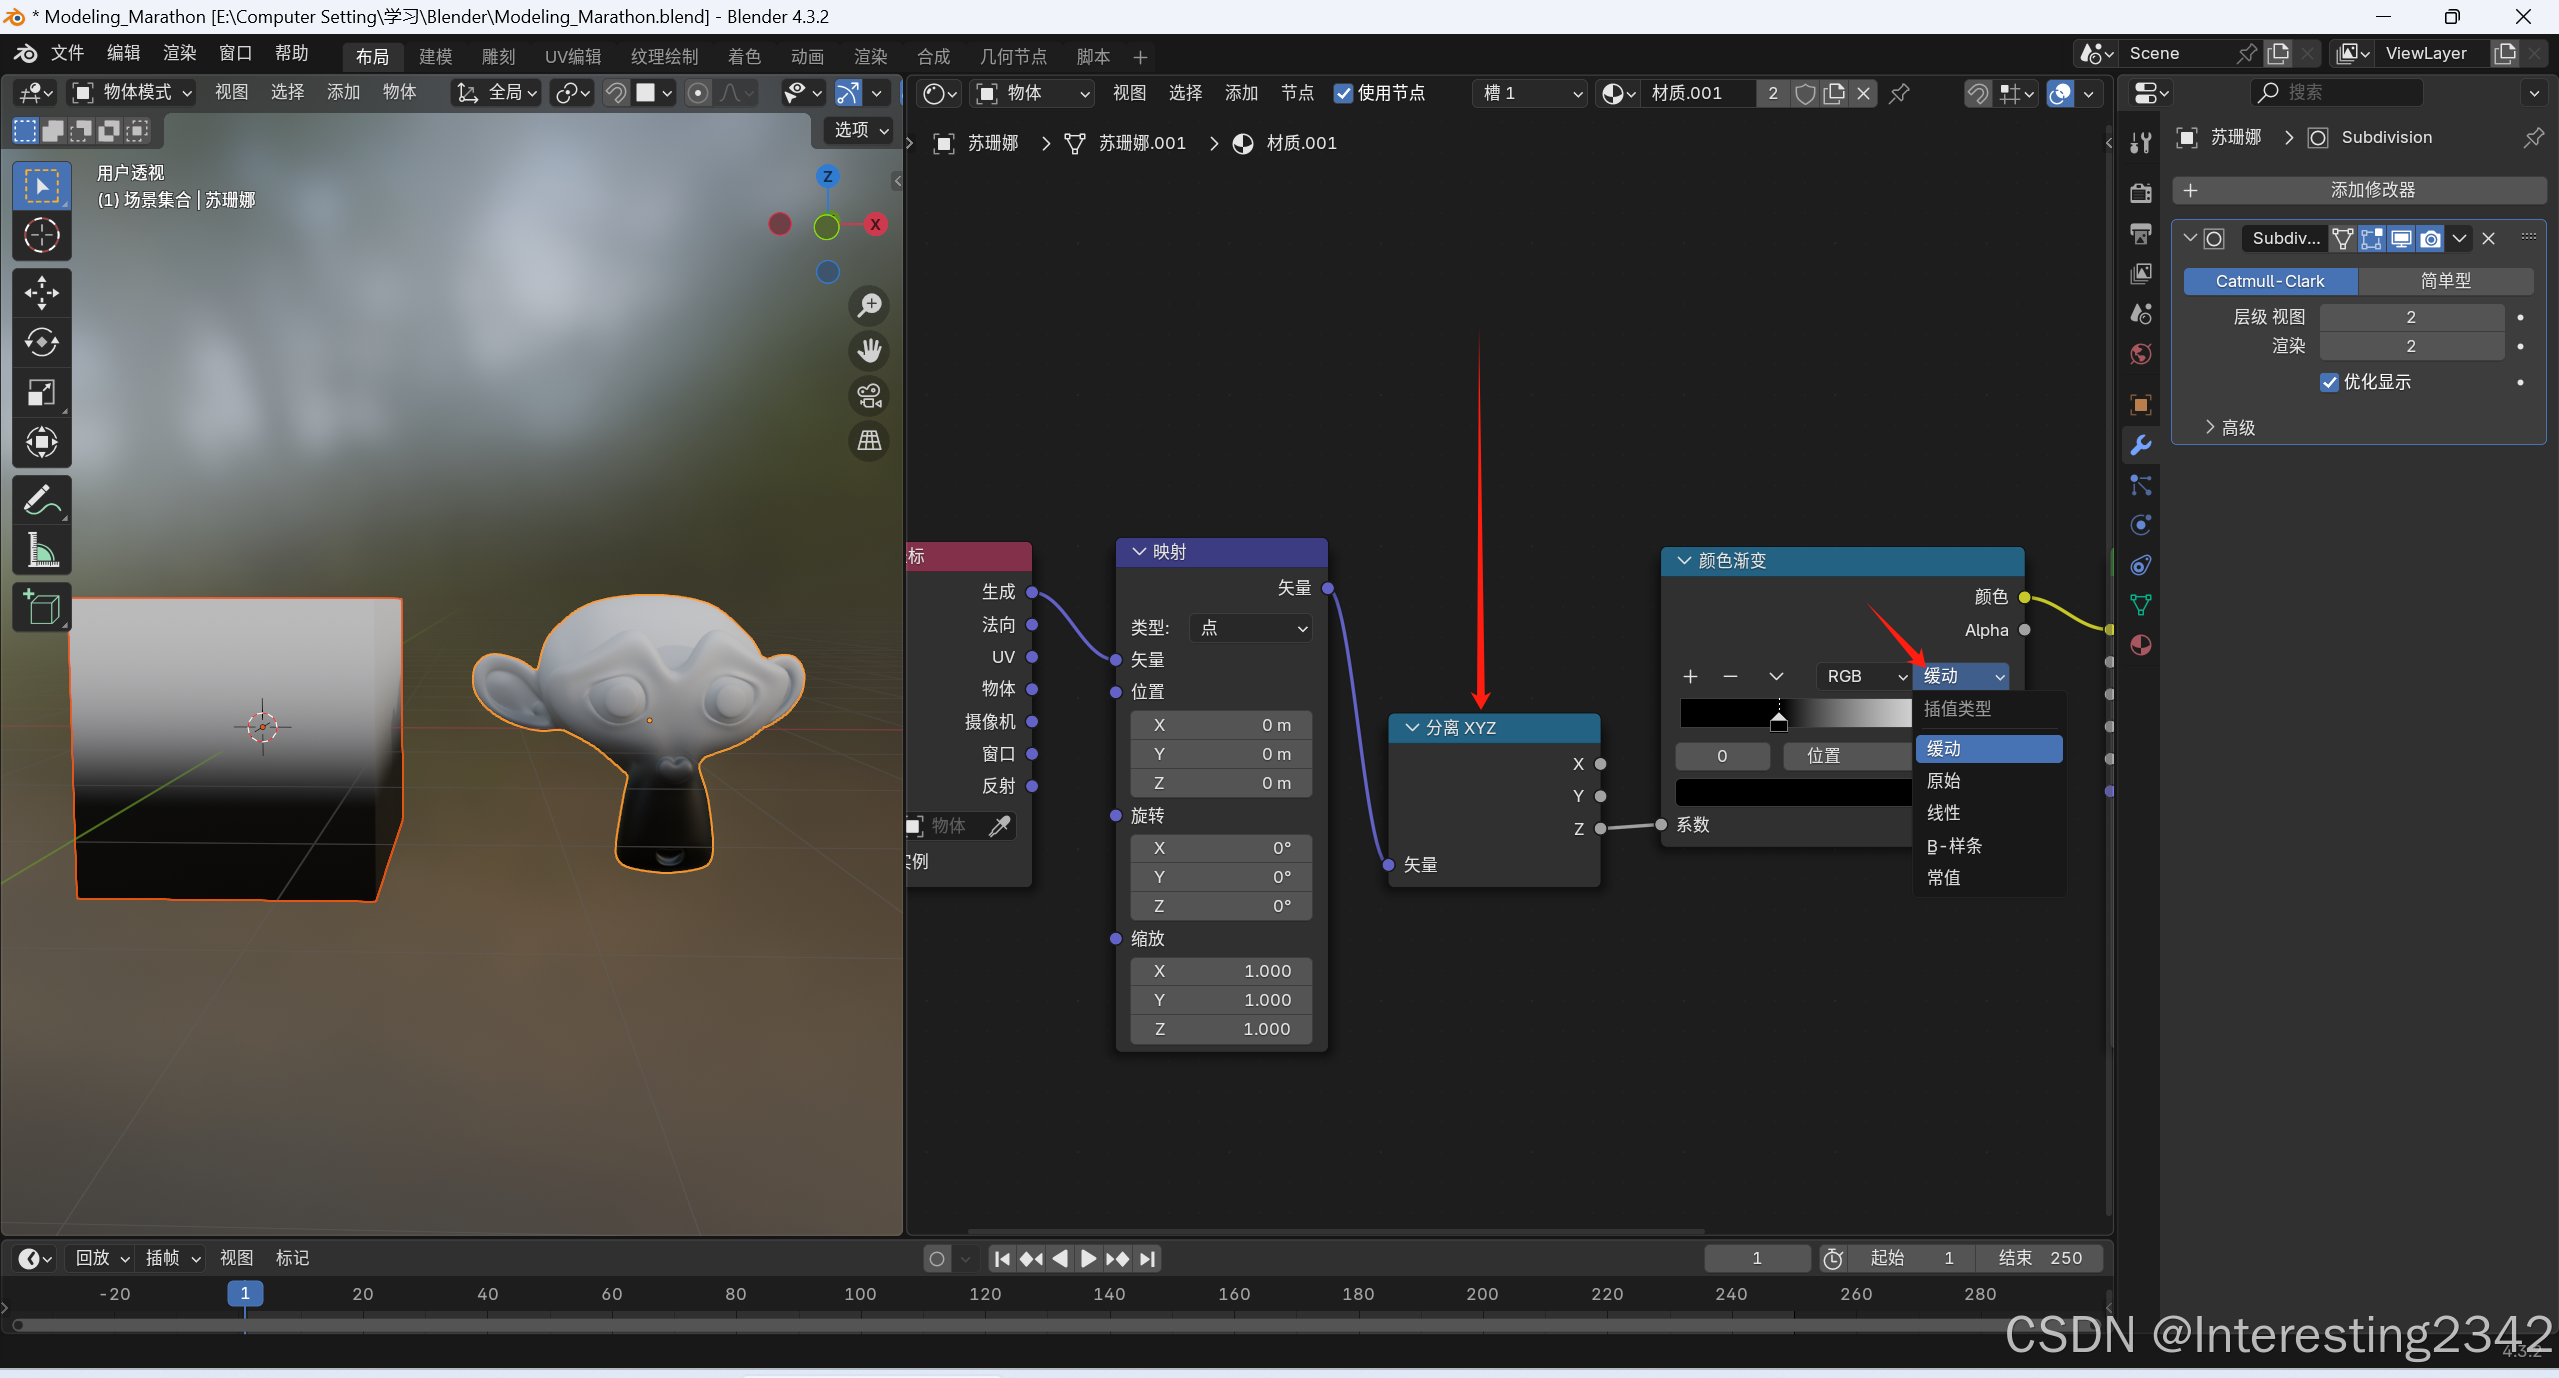
Task: Open the Material properties tab
Action: coord(2141,645)
